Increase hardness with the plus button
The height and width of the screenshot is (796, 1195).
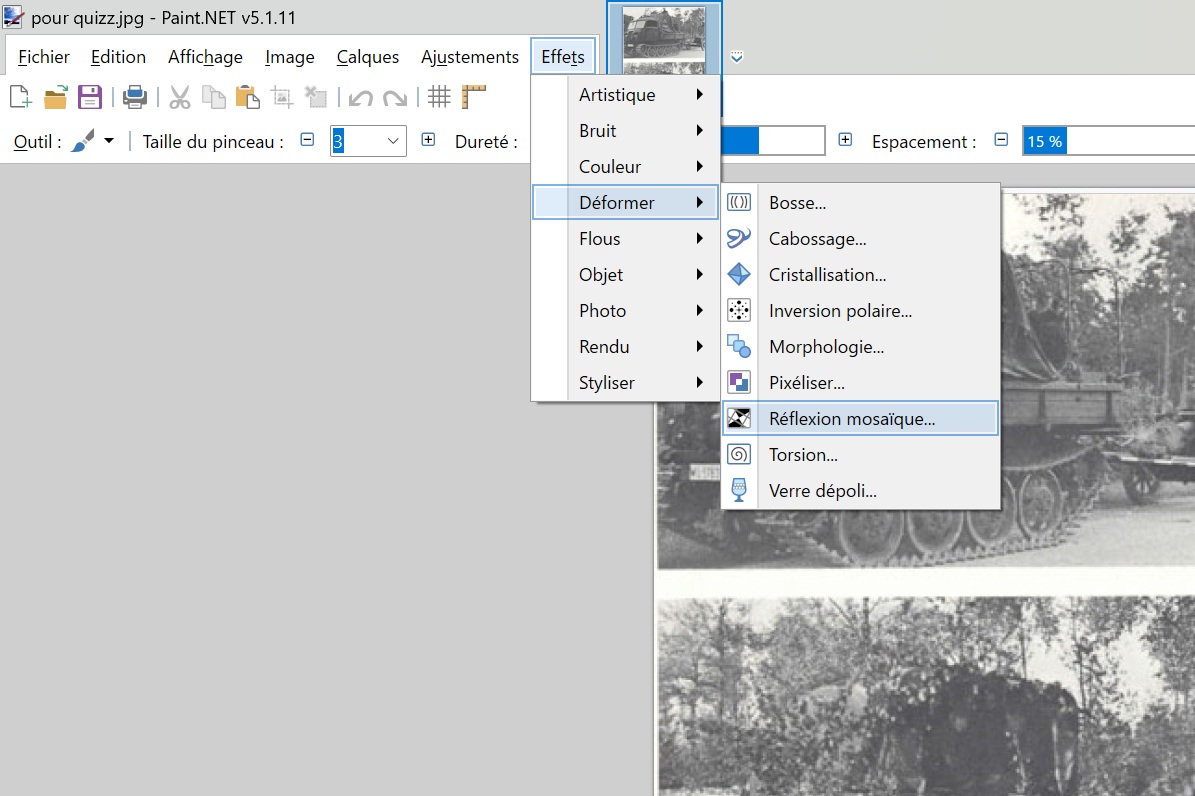click(x=845, y=140)
